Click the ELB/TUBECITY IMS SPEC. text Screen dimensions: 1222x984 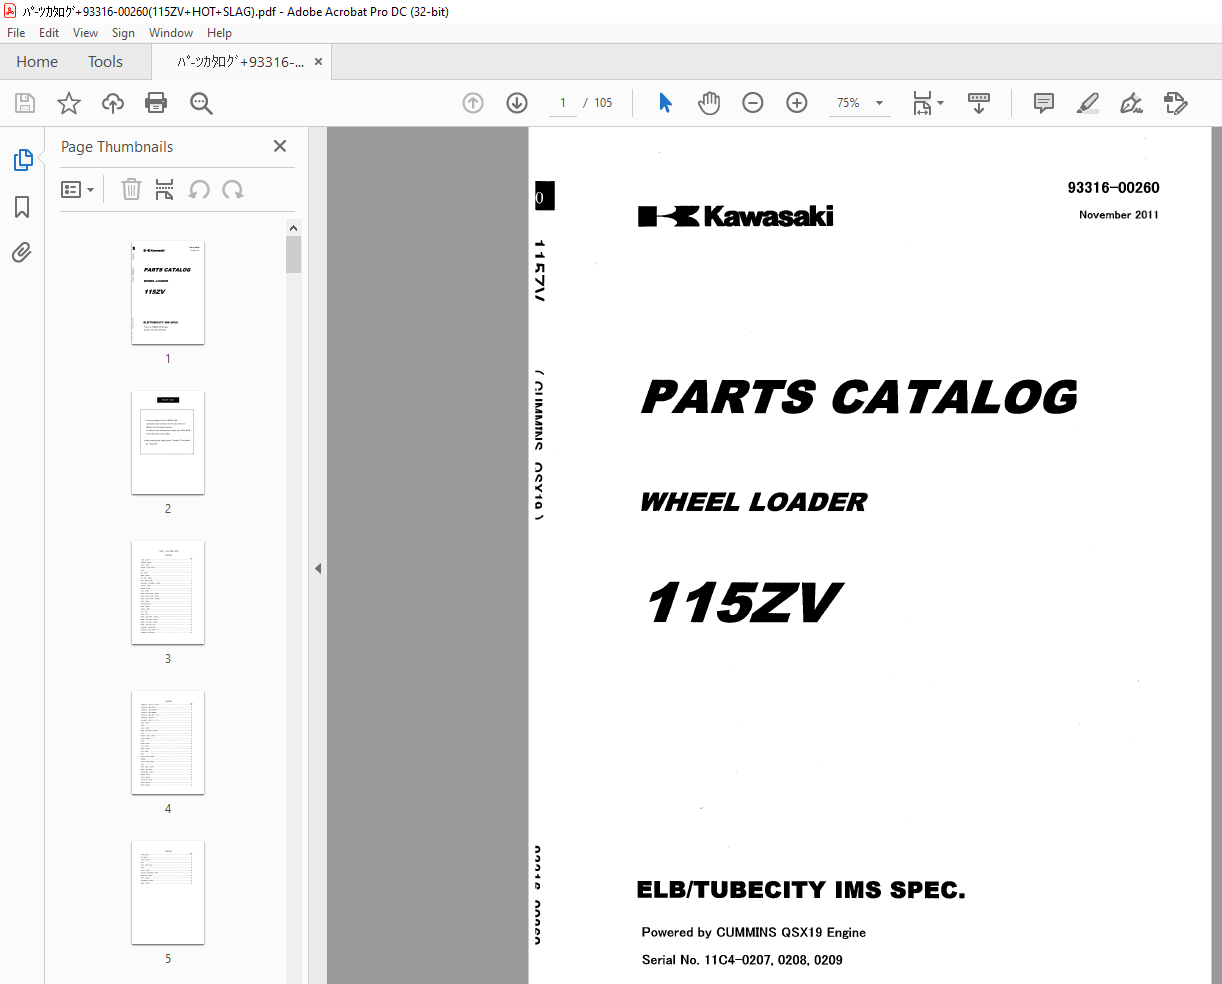coord(801,890)
